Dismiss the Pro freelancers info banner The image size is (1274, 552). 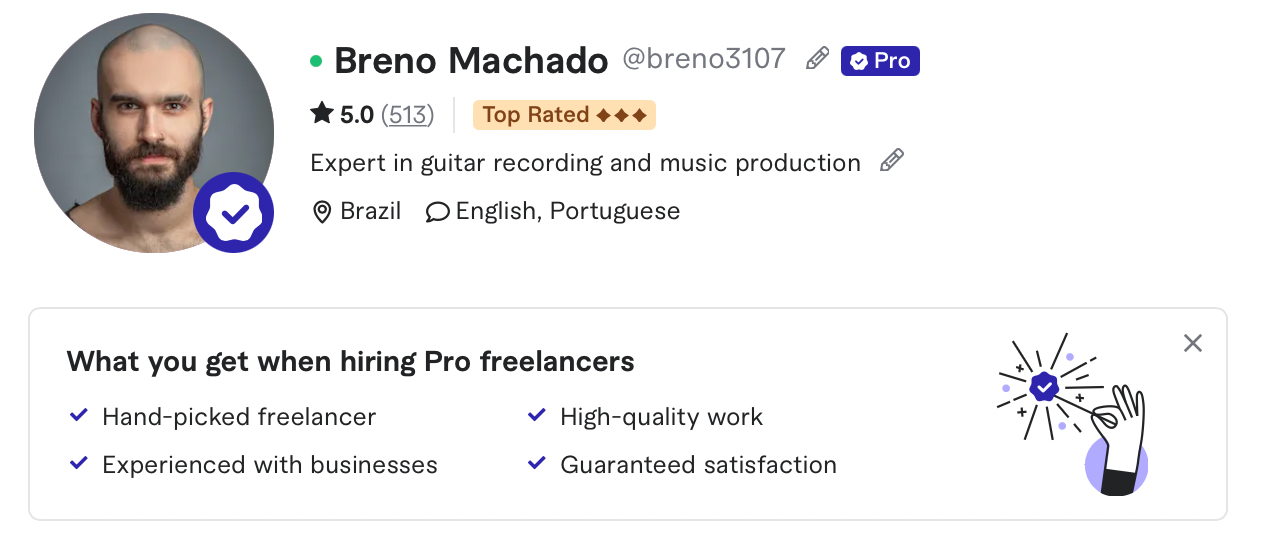(x=1192, y=343)
